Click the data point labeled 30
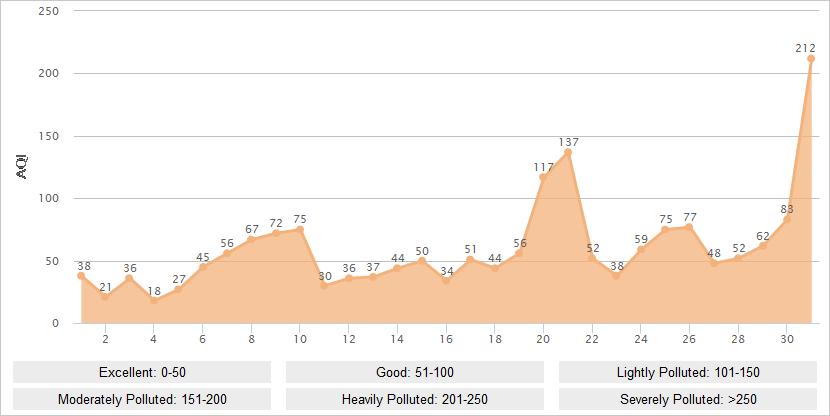 point(324,286)
